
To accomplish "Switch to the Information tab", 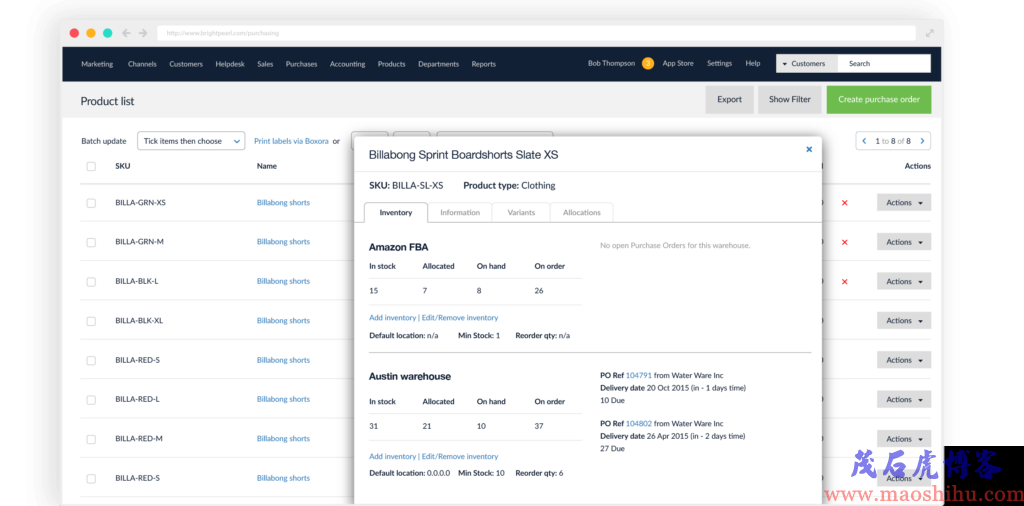I will [460, 213].
